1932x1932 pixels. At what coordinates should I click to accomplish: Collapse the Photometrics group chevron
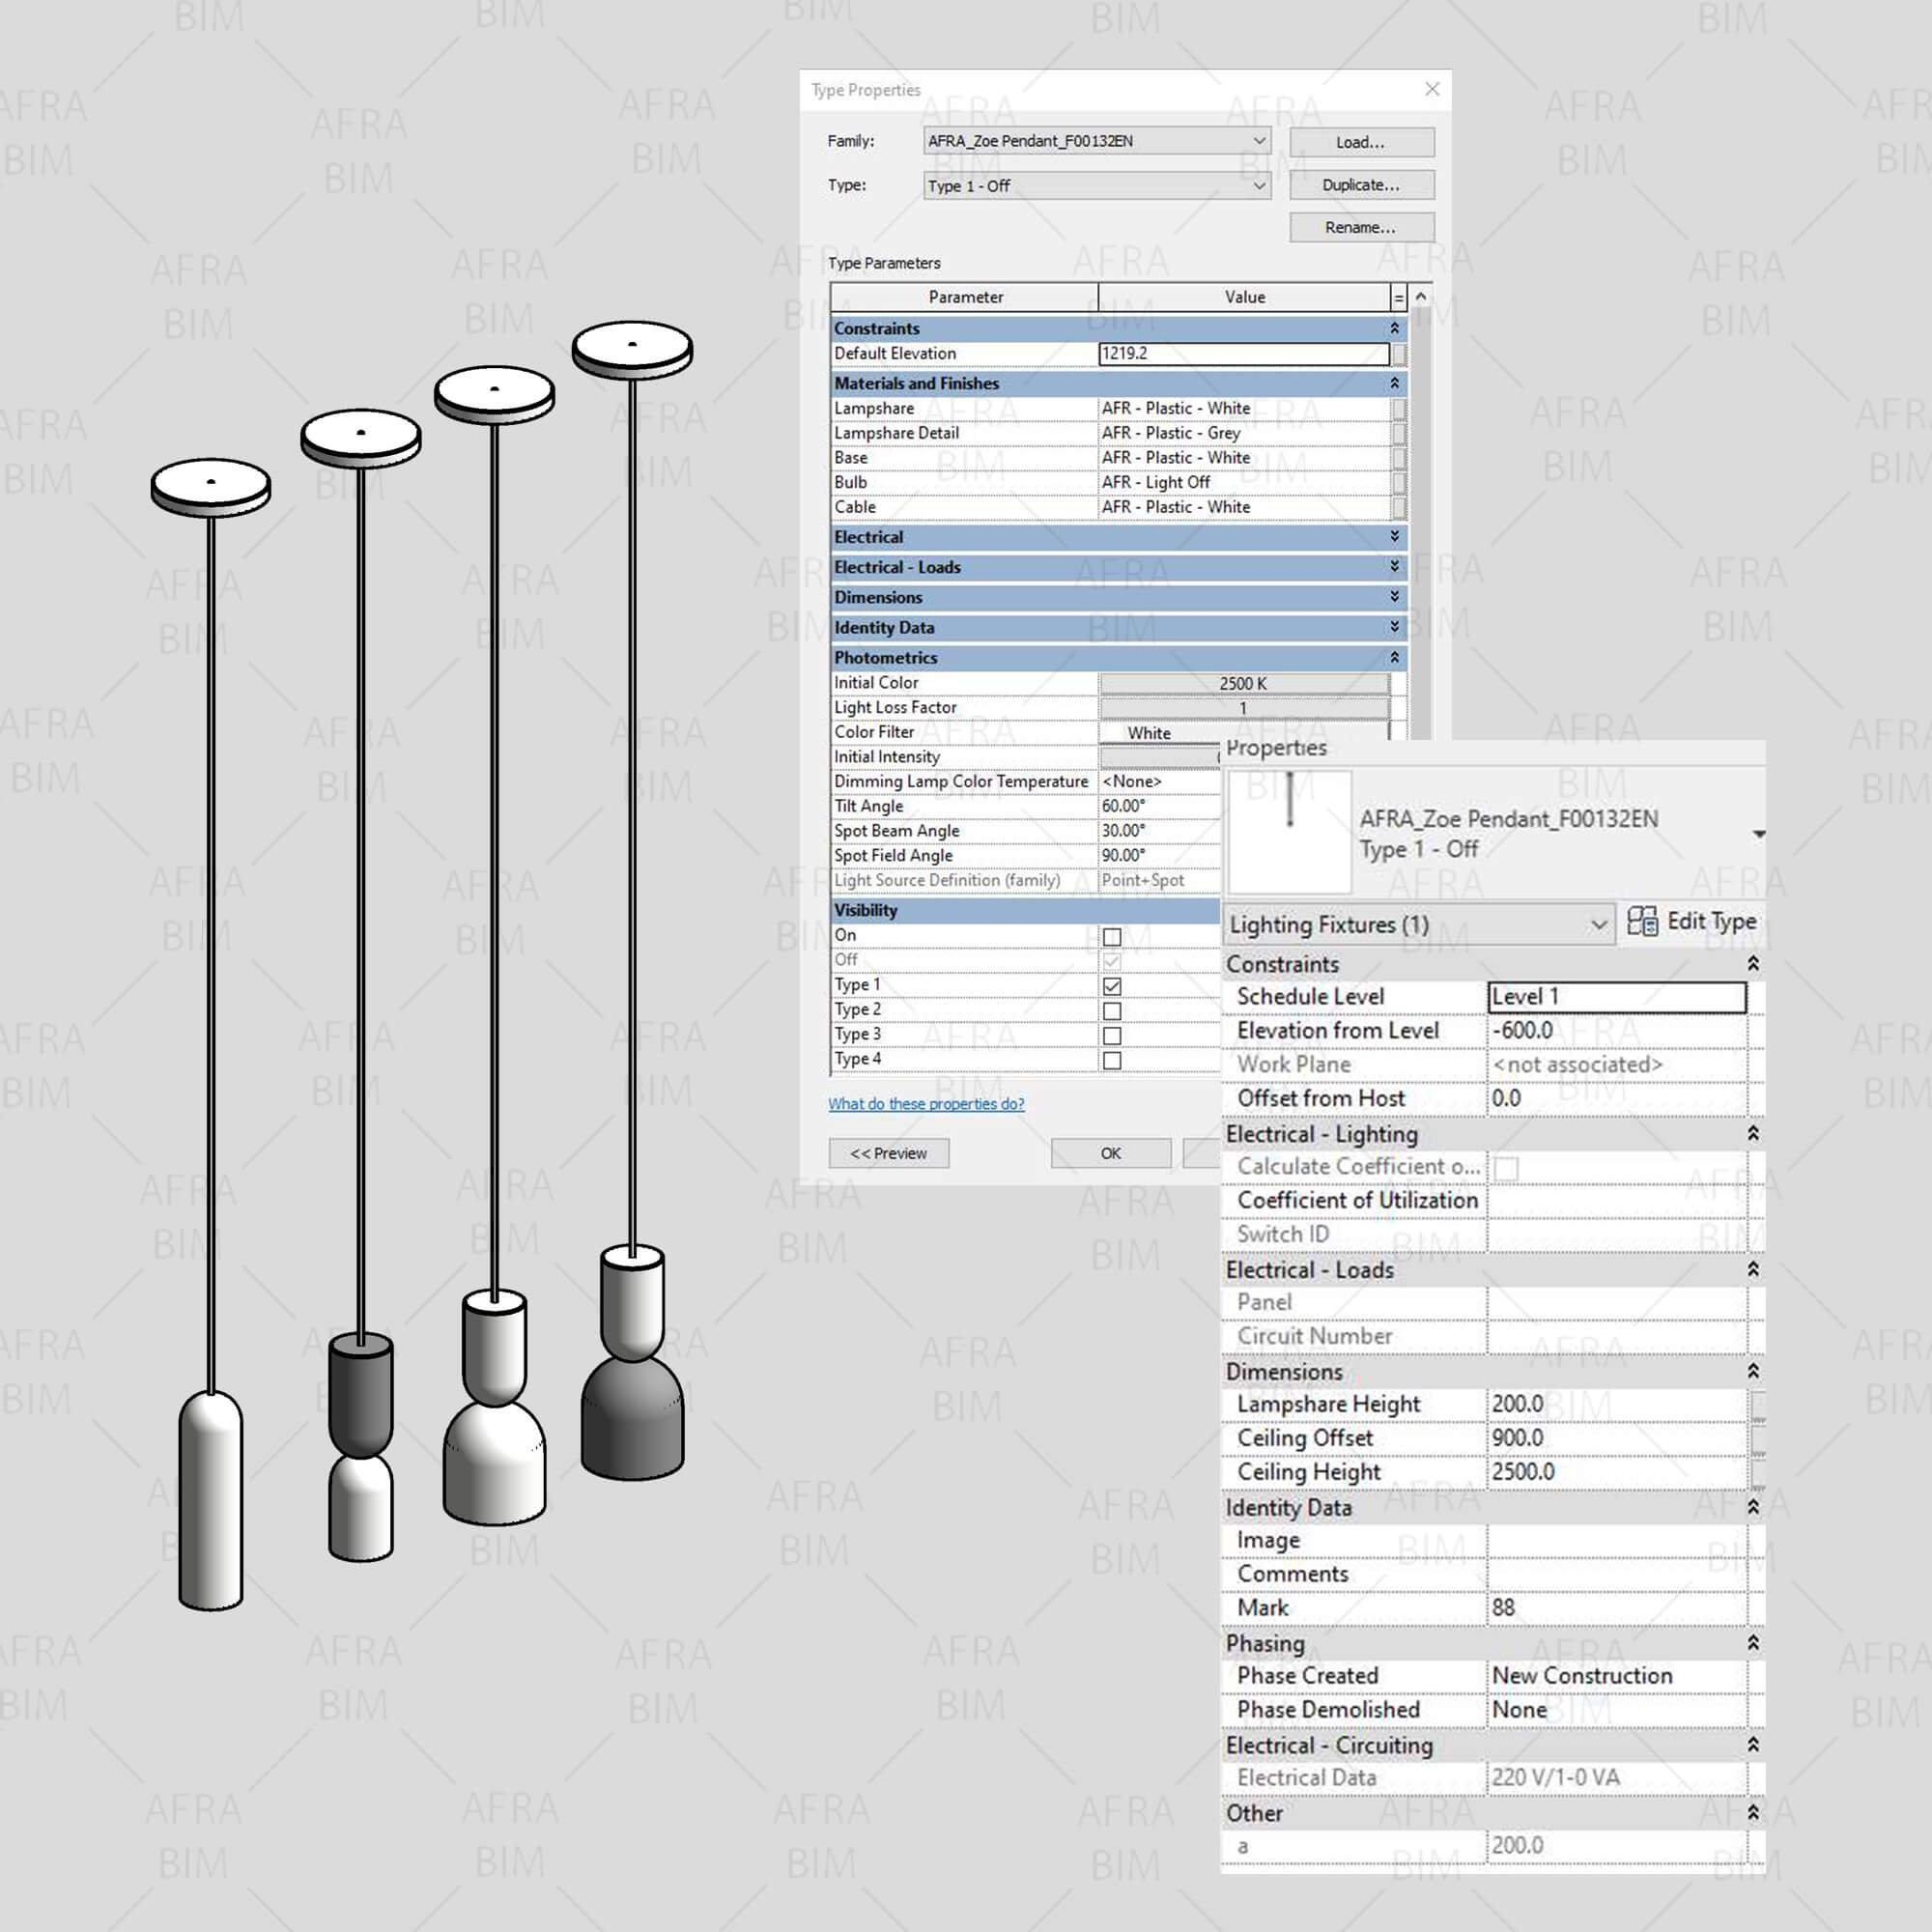1394,657
